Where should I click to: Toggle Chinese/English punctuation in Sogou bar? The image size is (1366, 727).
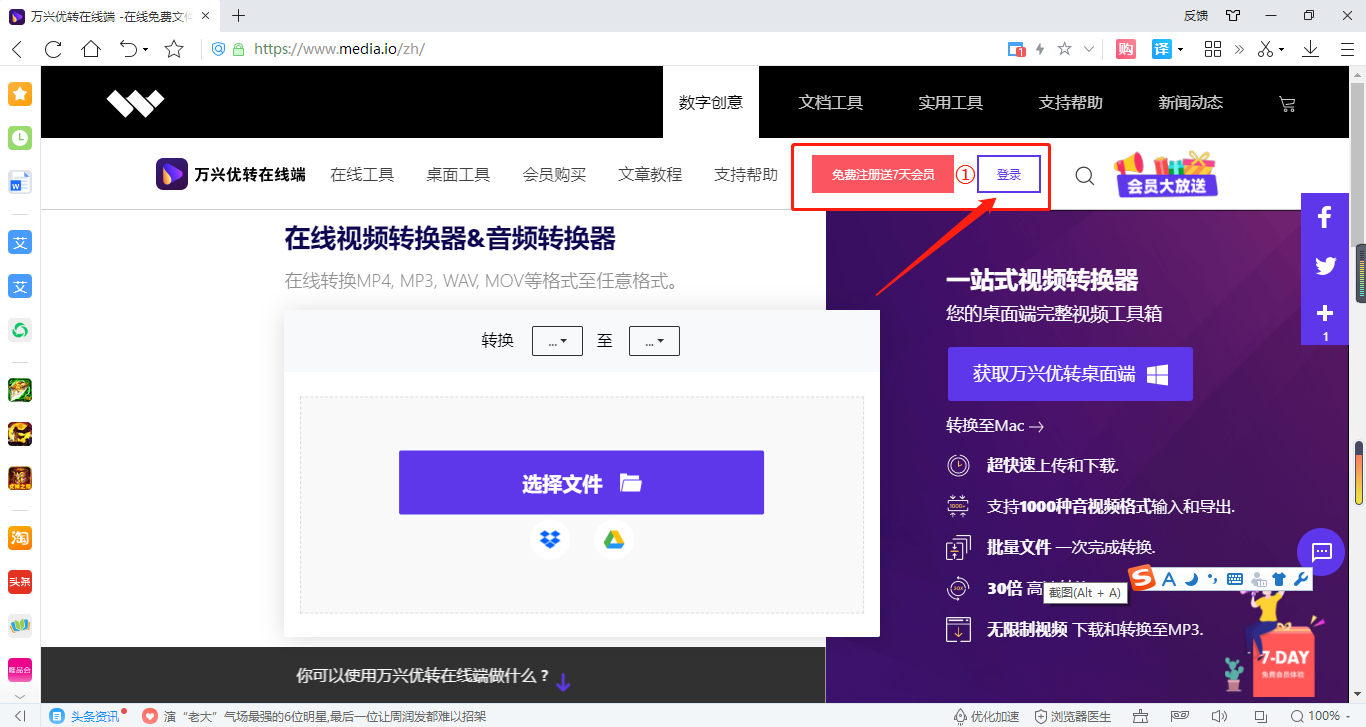1211,579
